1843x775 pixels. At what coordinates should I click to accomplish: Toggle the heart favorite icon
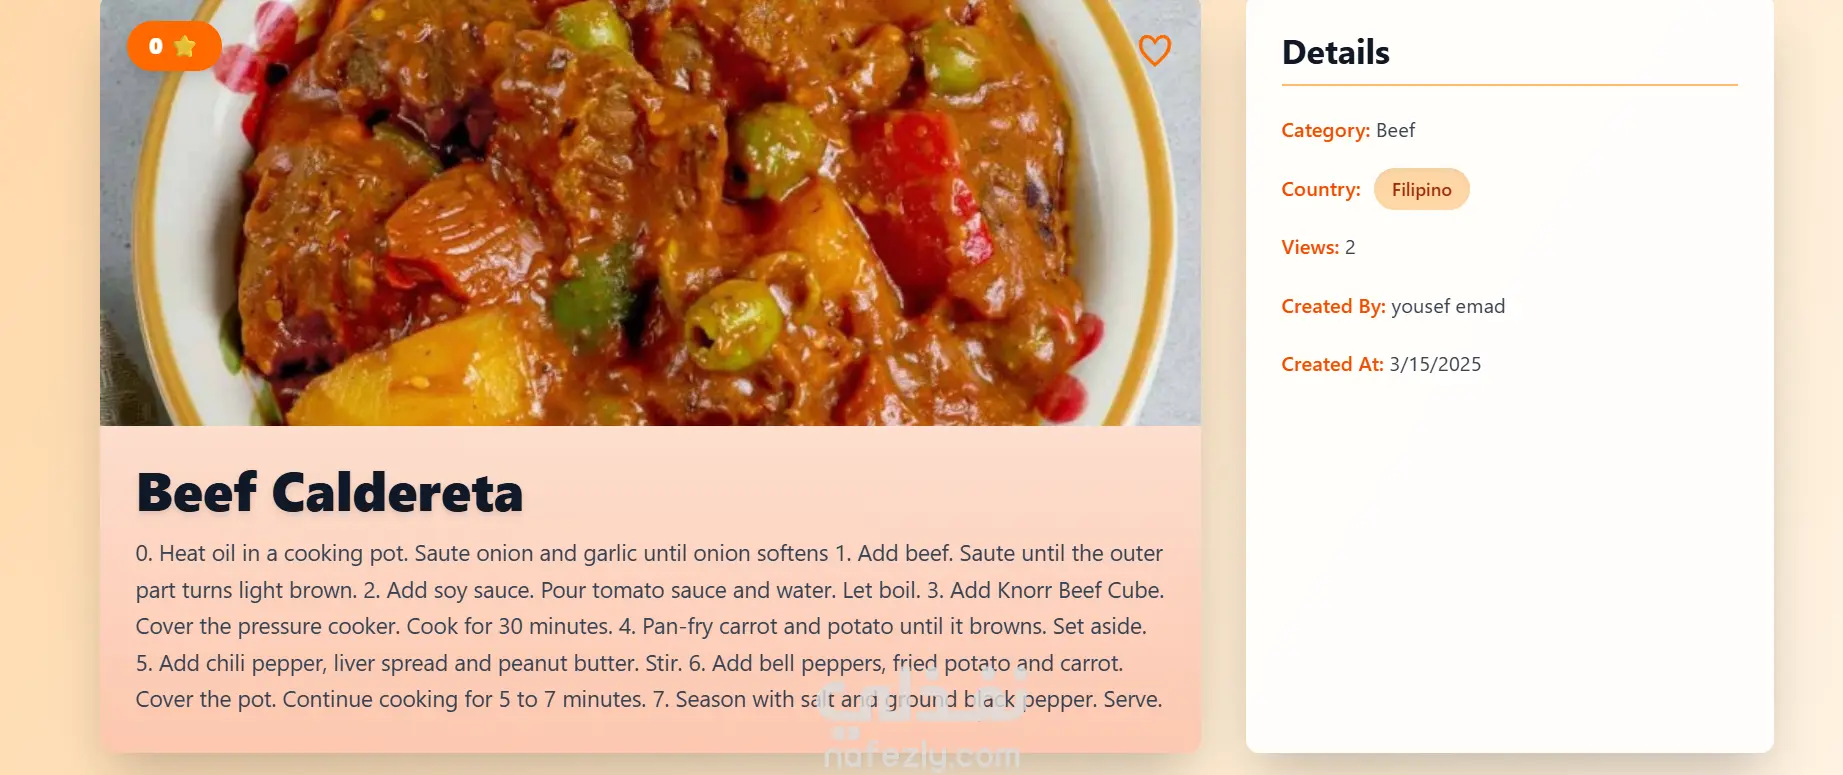click(x=1154, y=50)
